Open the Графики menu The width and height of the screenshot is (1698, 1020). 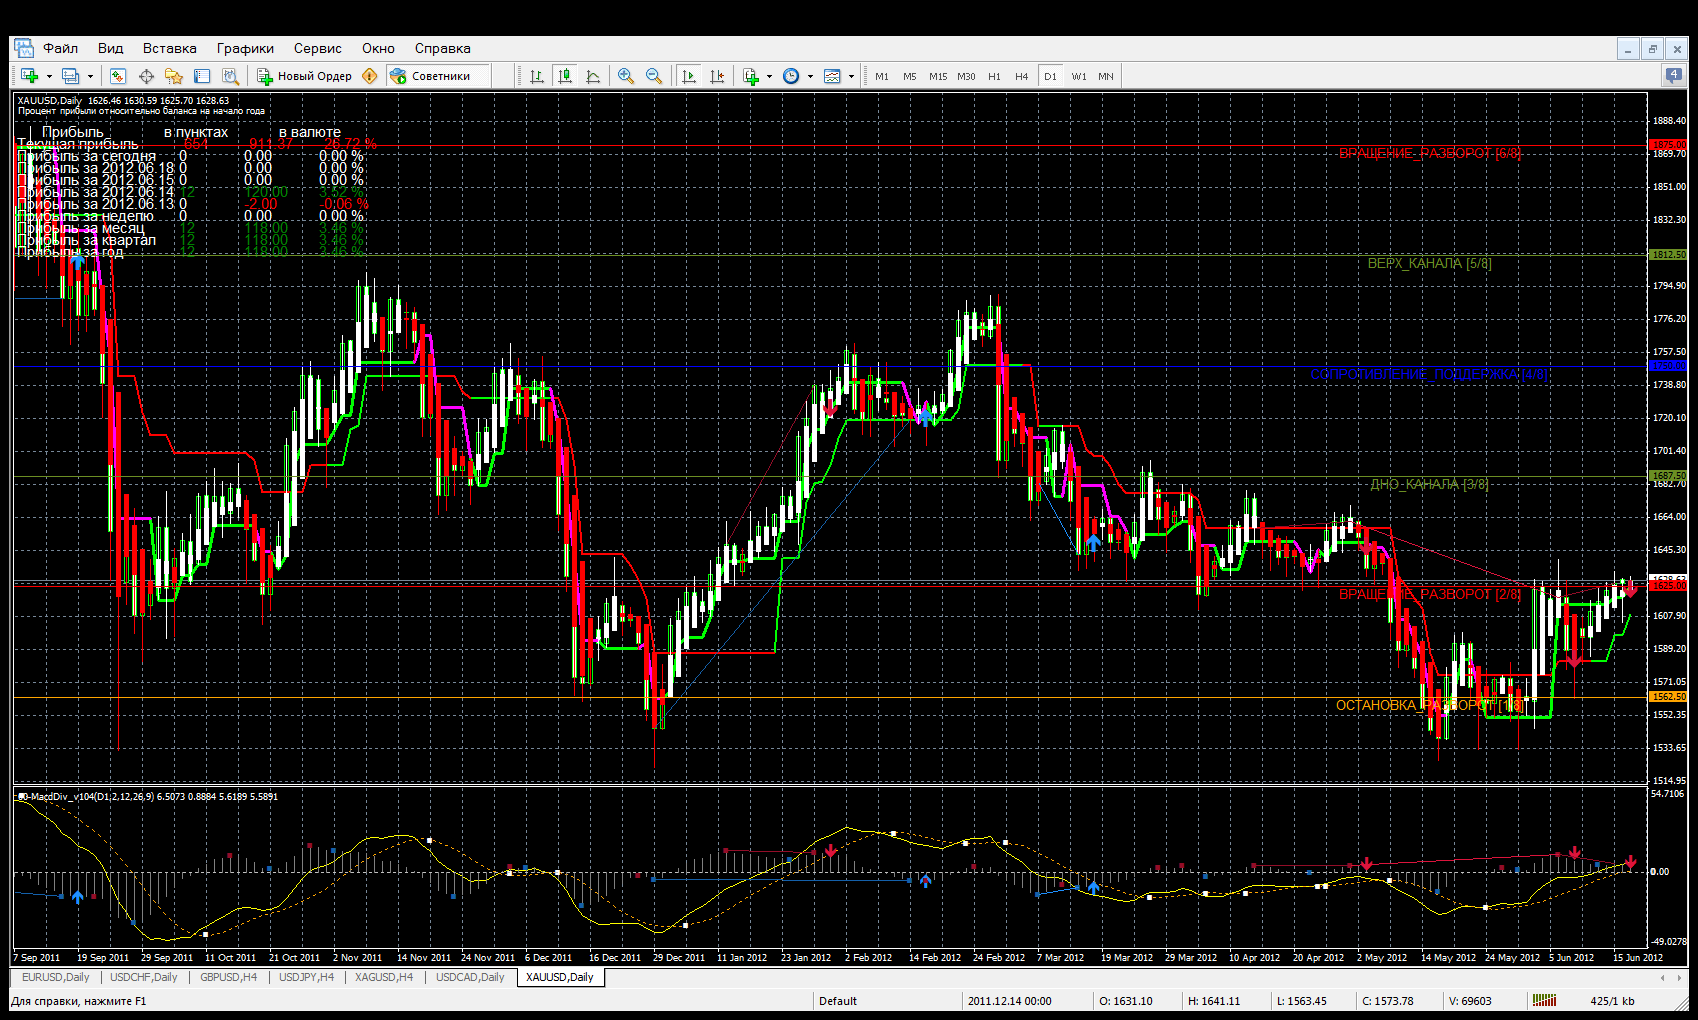[245, 48]
